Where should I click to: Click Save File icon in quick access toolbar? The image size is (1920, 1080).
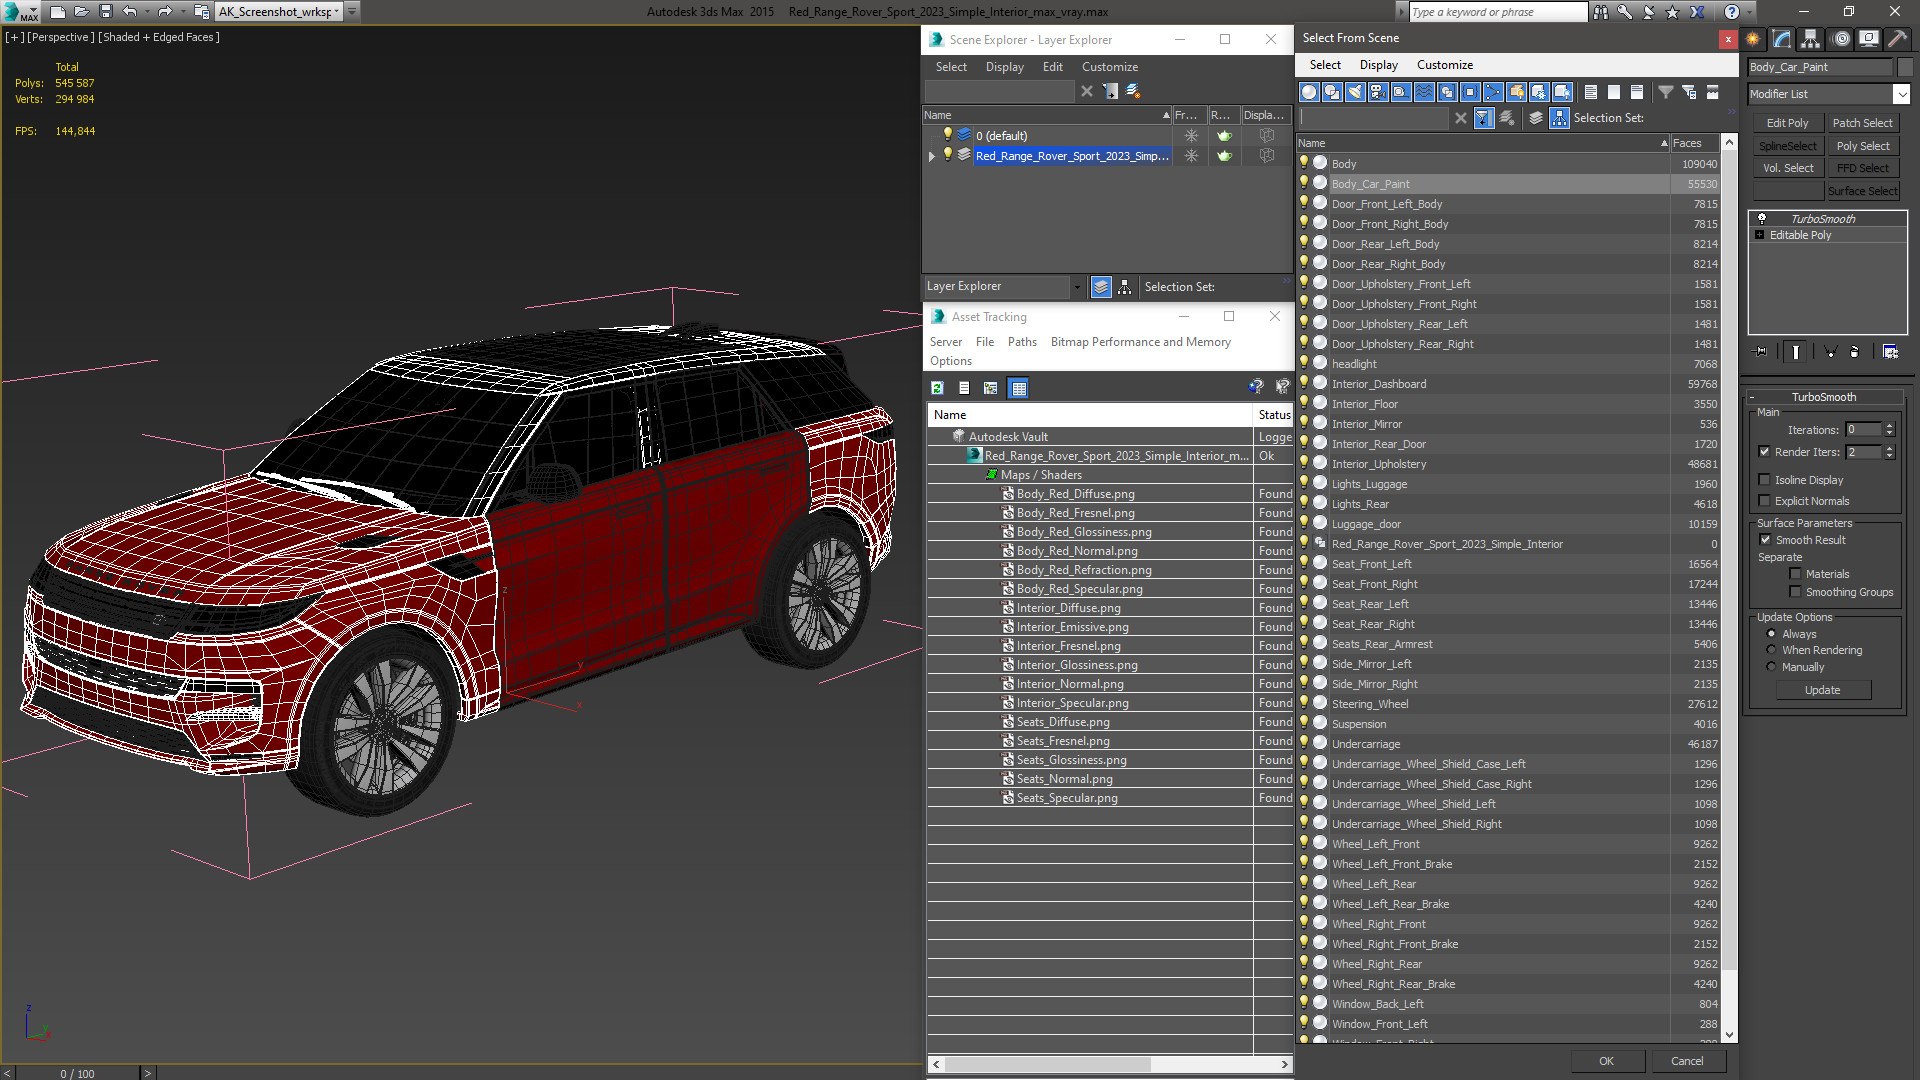[x=106, y=12]
